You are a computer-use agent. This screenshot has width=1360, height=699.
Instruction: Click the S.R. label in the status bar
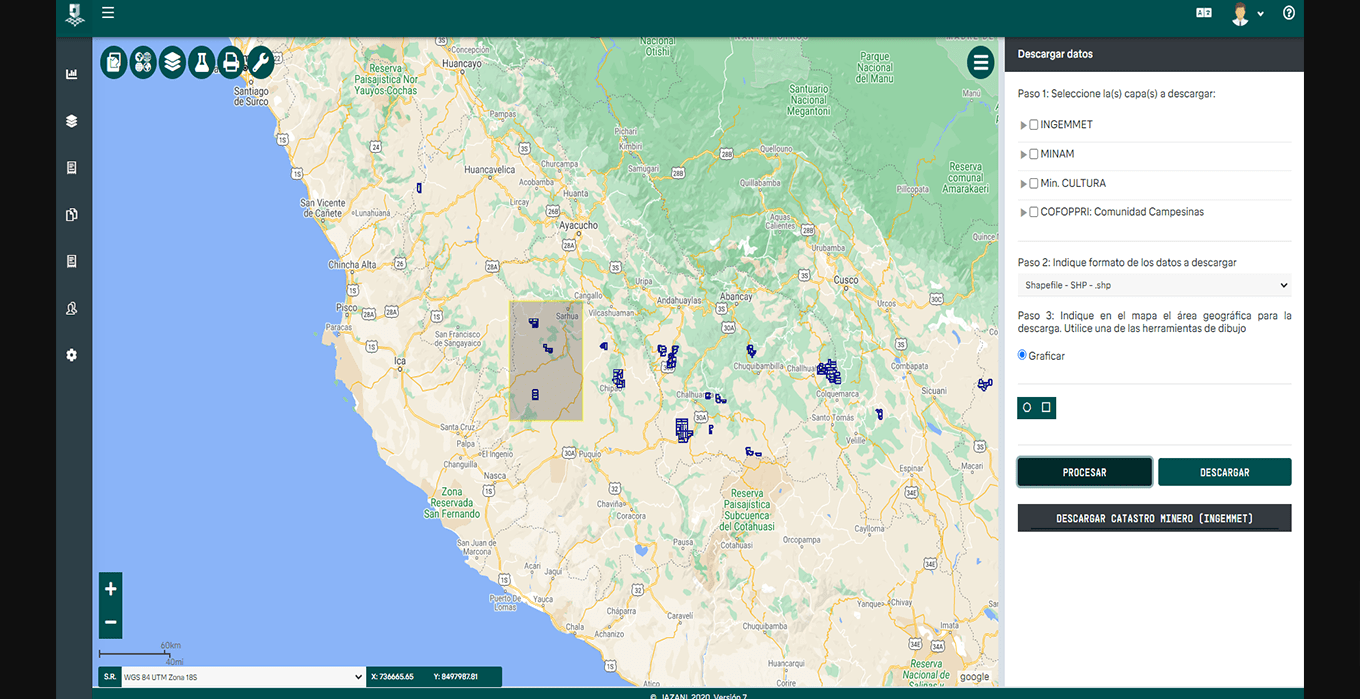point(110,677)
